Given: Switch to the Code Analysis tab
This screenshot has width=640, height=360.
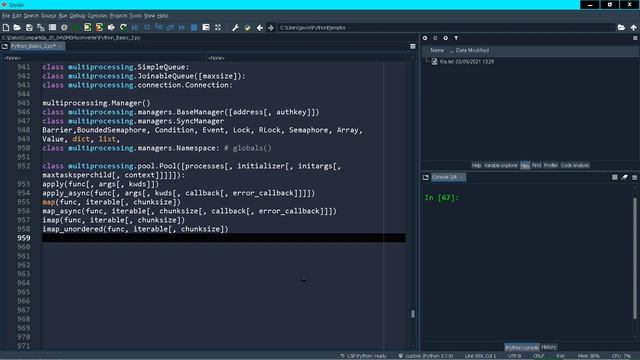Looking at the screenshot, I should click(x=575, y=165).
